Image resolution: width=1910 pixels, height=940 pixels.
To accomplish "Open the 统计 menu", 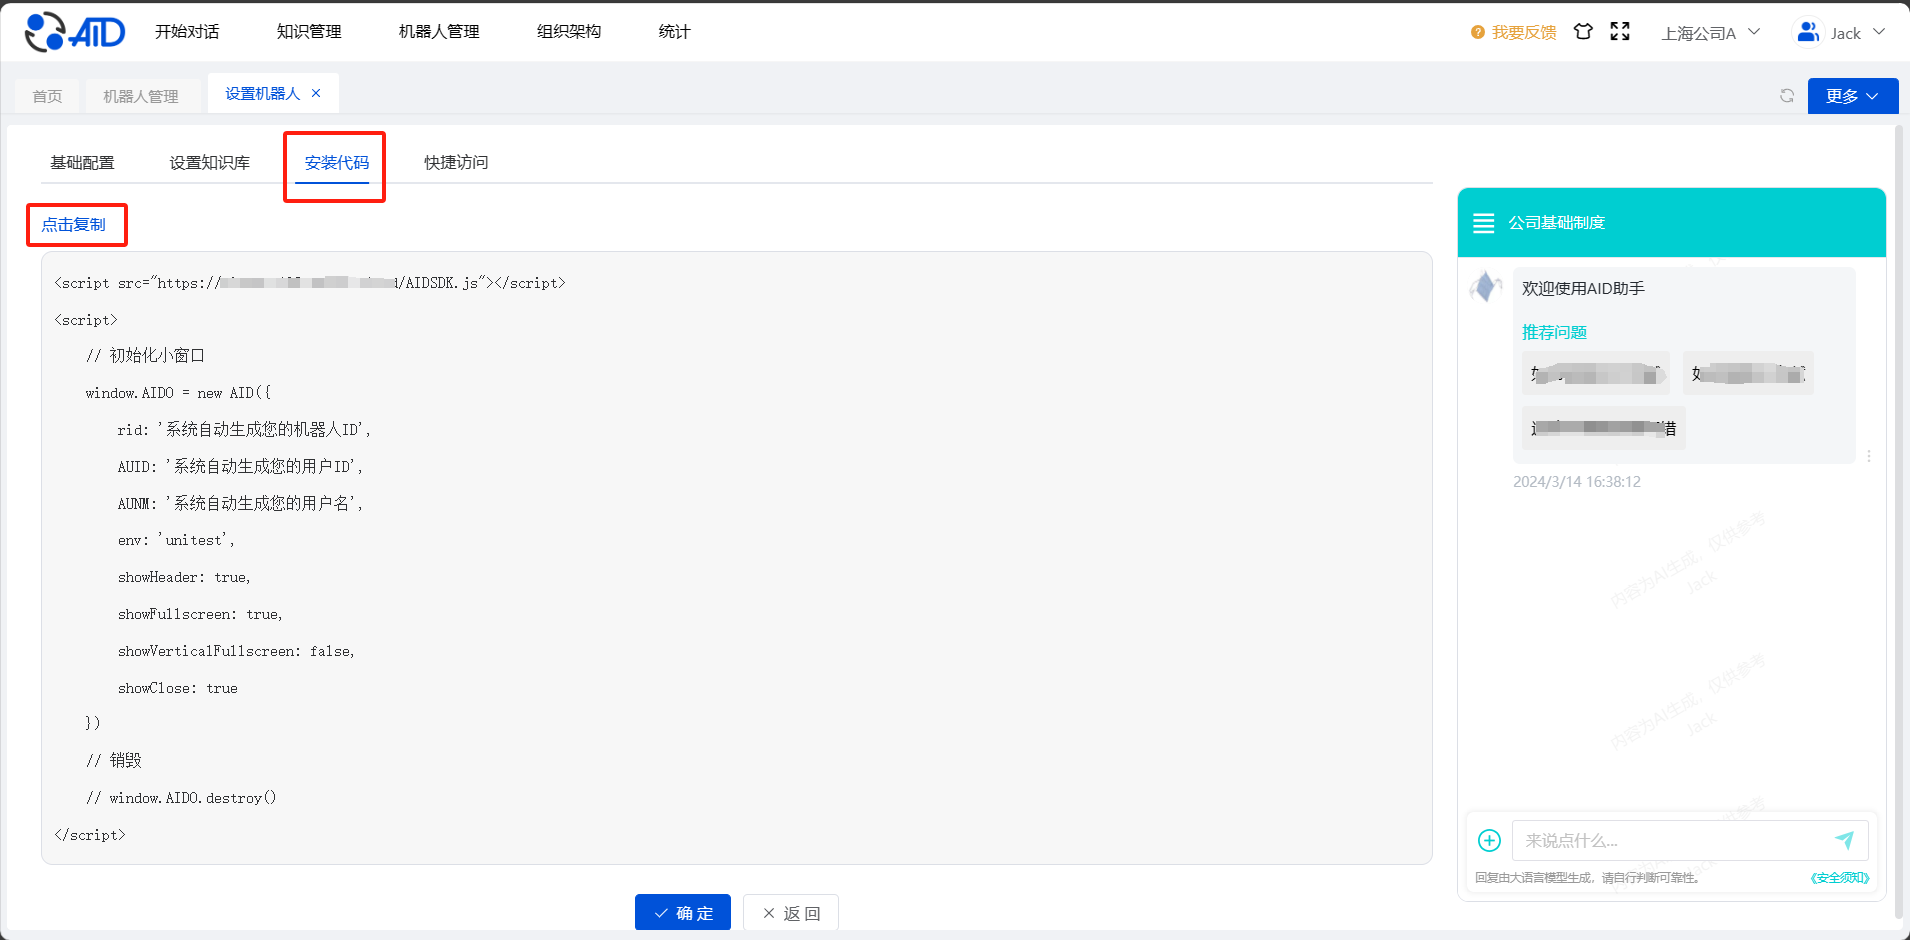I will (x=674, y=32).
